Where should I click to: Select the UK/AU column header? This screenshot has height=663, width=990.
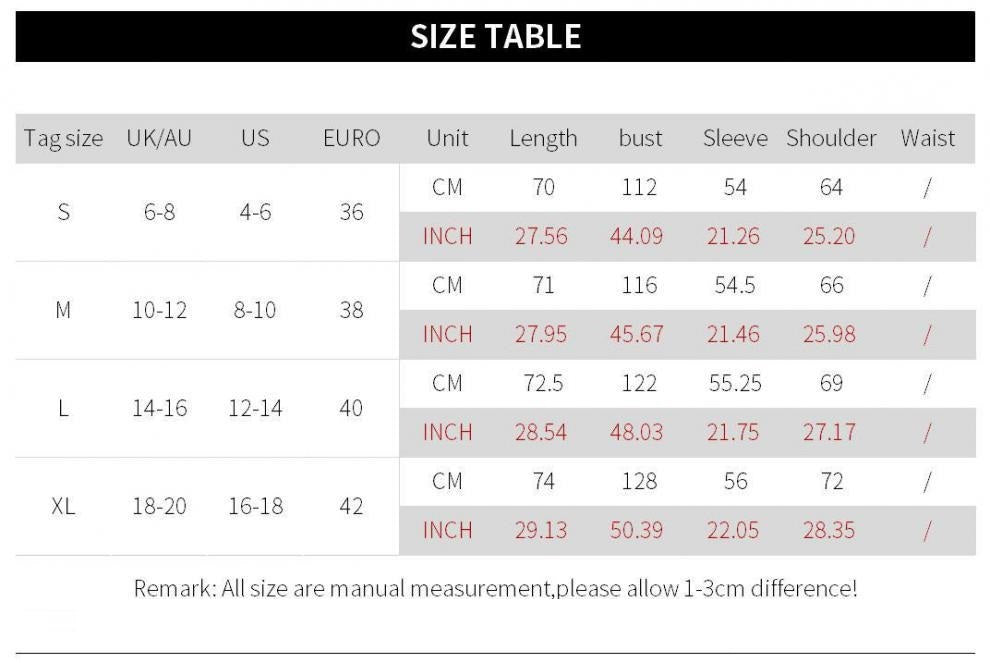(x=159, y=138)
